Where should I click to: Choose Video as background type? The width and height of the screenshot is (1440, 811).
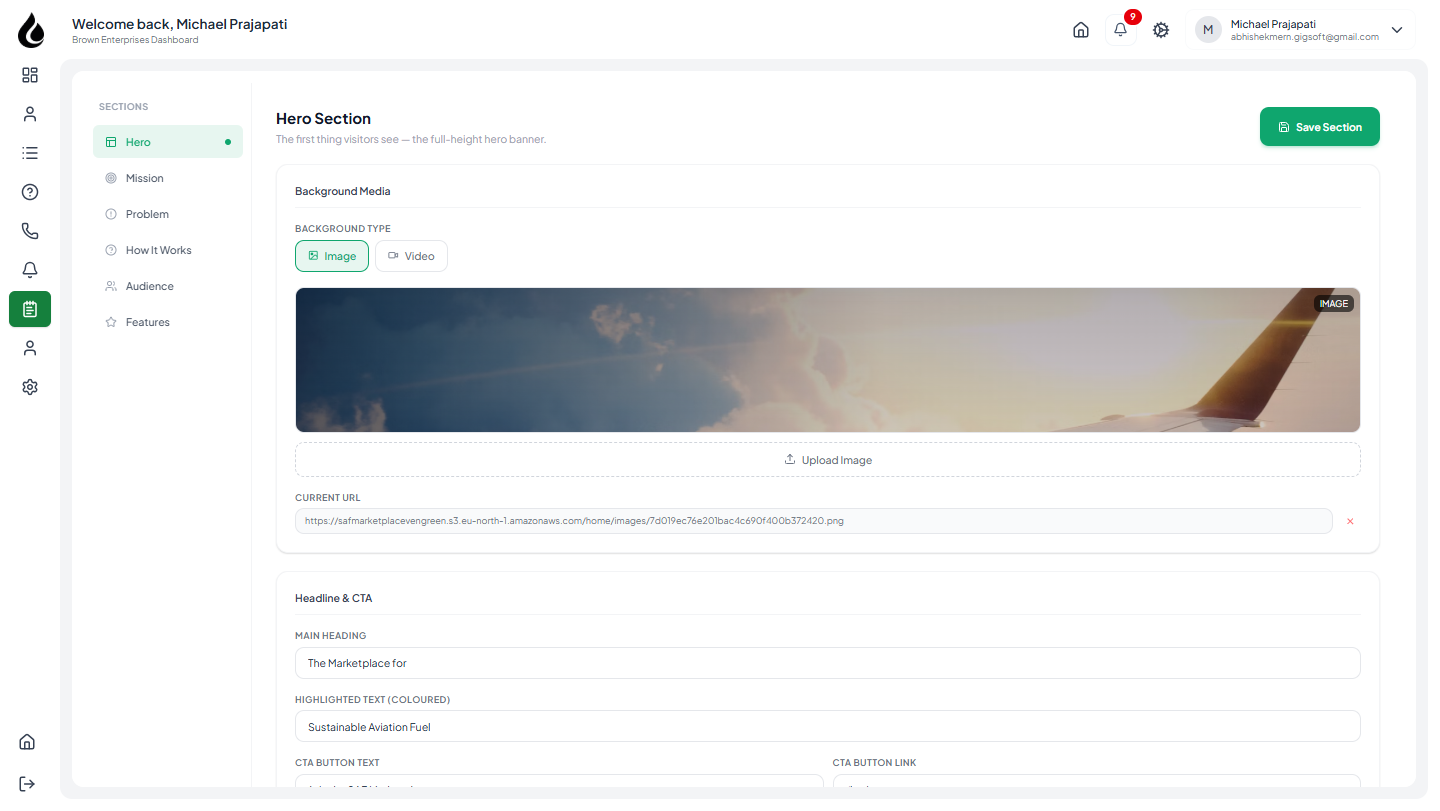[x=411, y=256]
